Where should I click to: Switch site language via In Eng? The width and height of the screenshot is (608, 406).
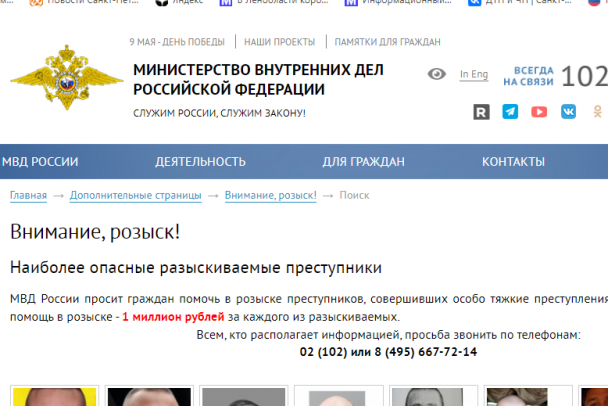coord(473,74)
